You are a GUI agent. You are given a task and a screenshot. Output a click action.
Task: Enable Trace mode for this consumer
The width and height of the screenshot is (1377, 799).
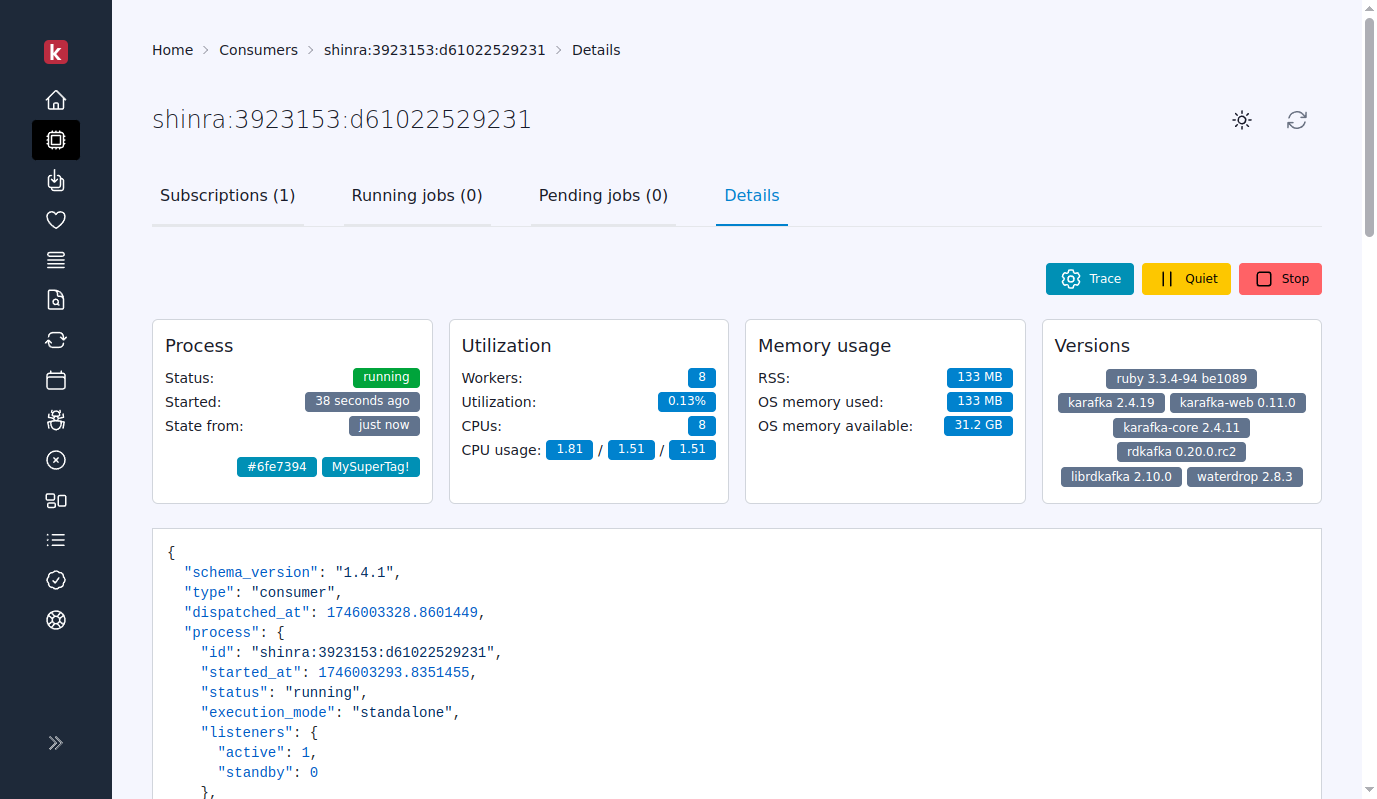point(1089,279)
